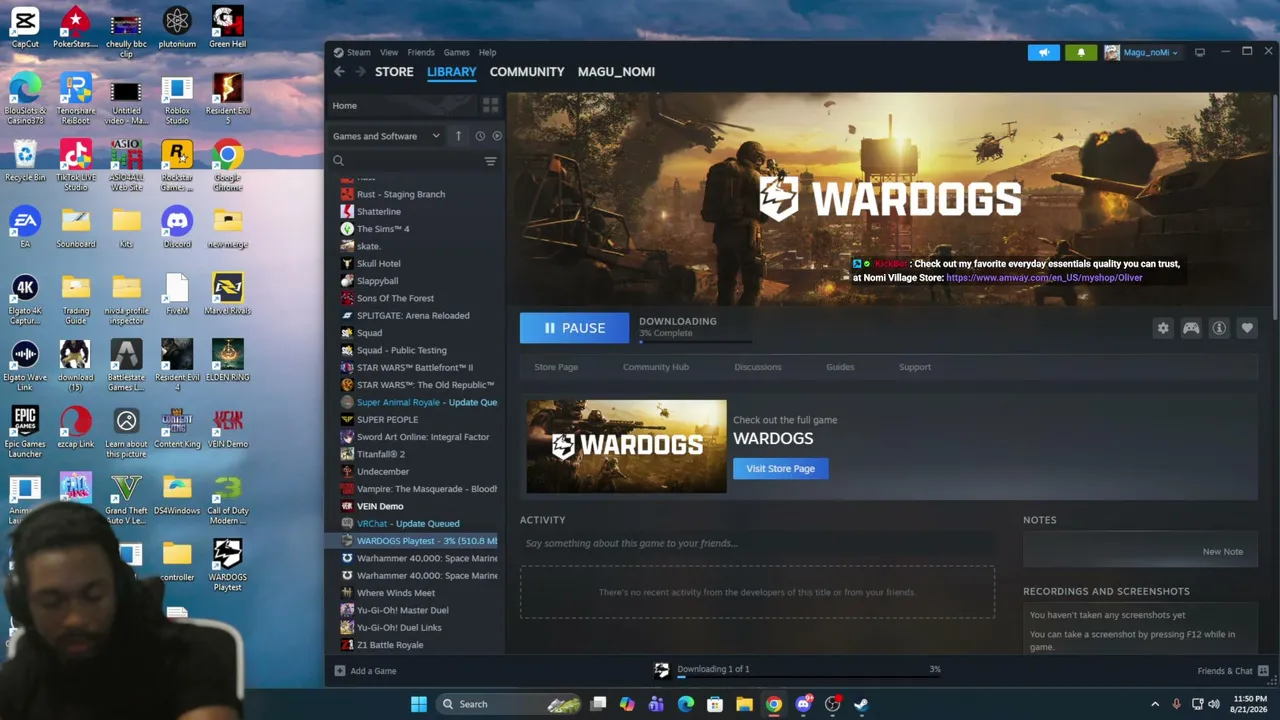Create a New Note
This screenshot has height=720, width=1280.
point(1223,552)
